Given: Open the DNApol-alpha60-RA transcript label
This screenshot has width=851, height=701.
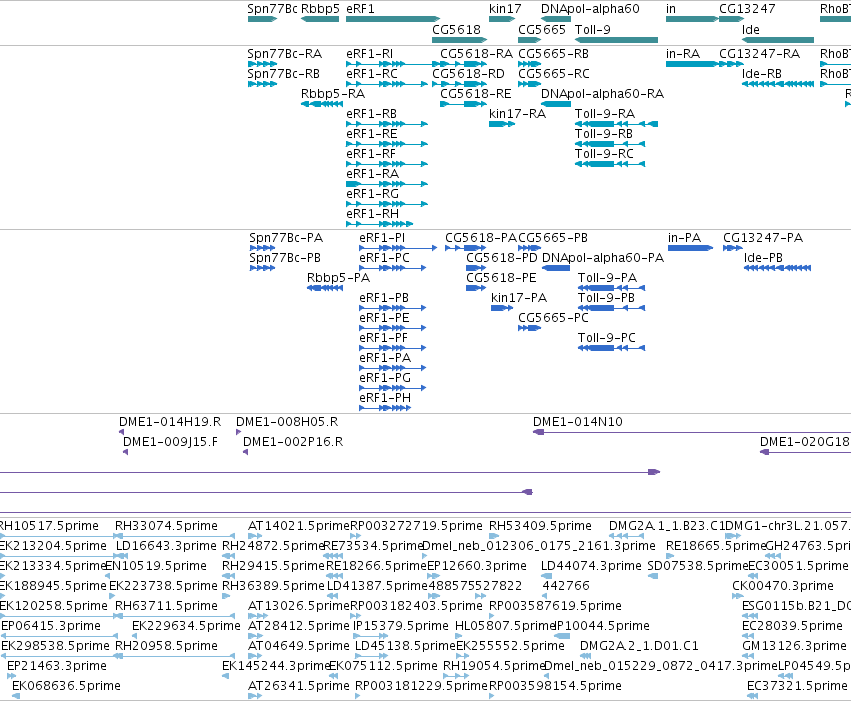Looking at the screenshot, I should (x=602, y=93).
